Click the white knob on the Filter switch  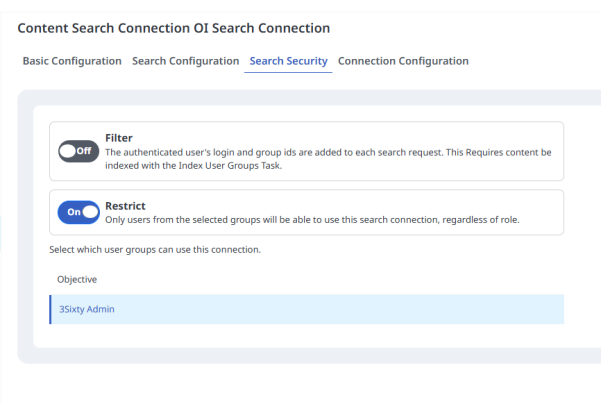[x=69, y=151]
